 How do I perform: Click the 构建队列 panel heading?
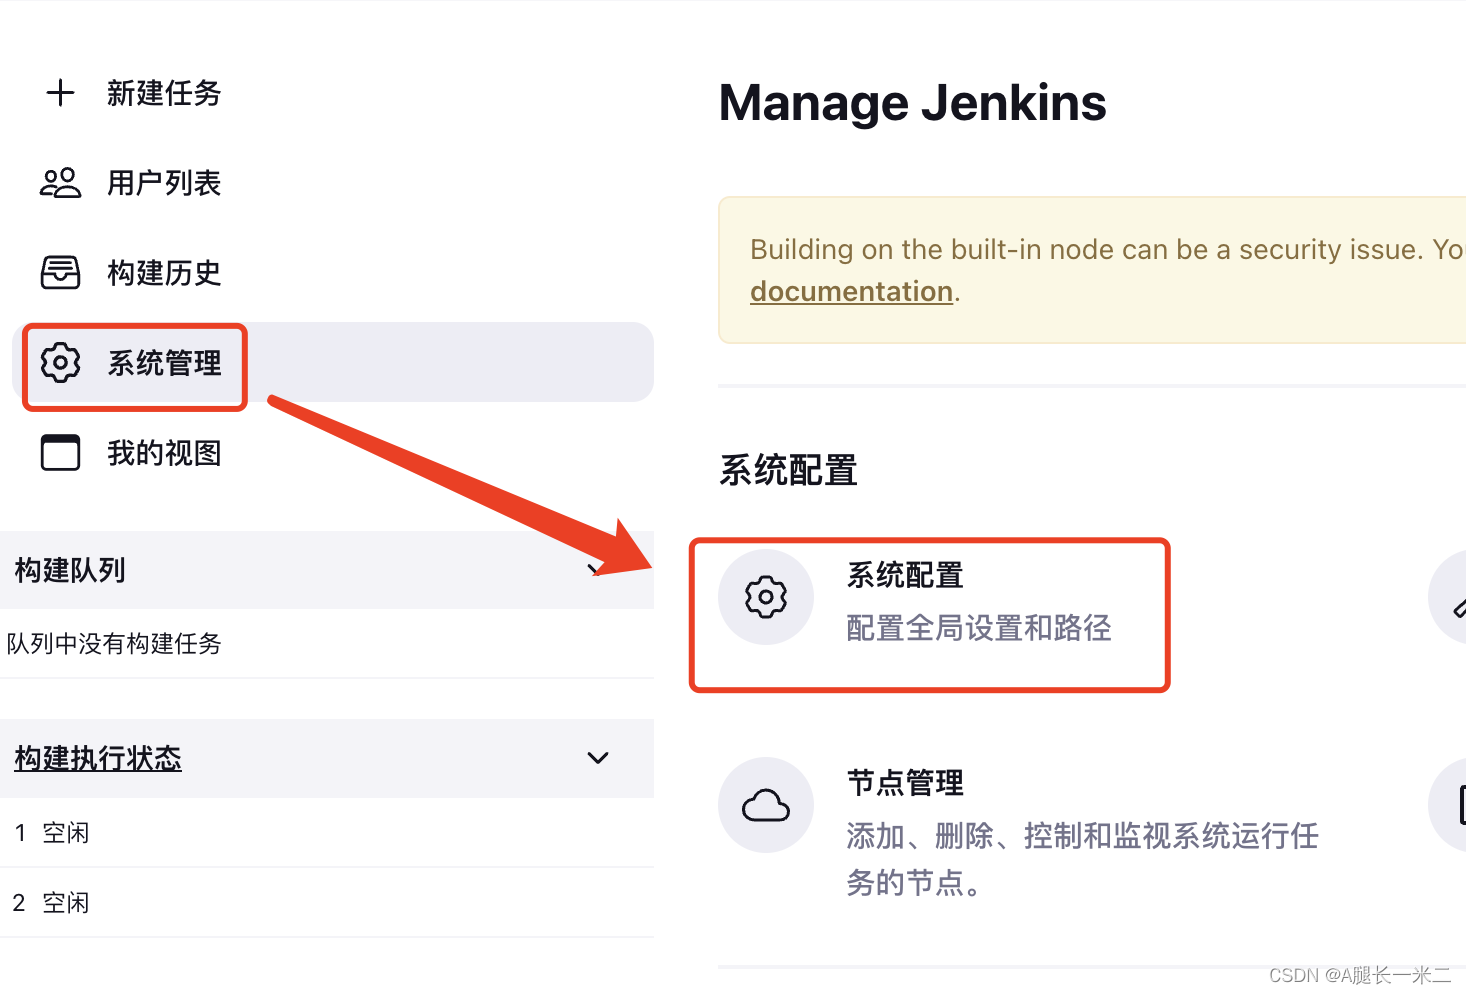(x=70, y=570)
